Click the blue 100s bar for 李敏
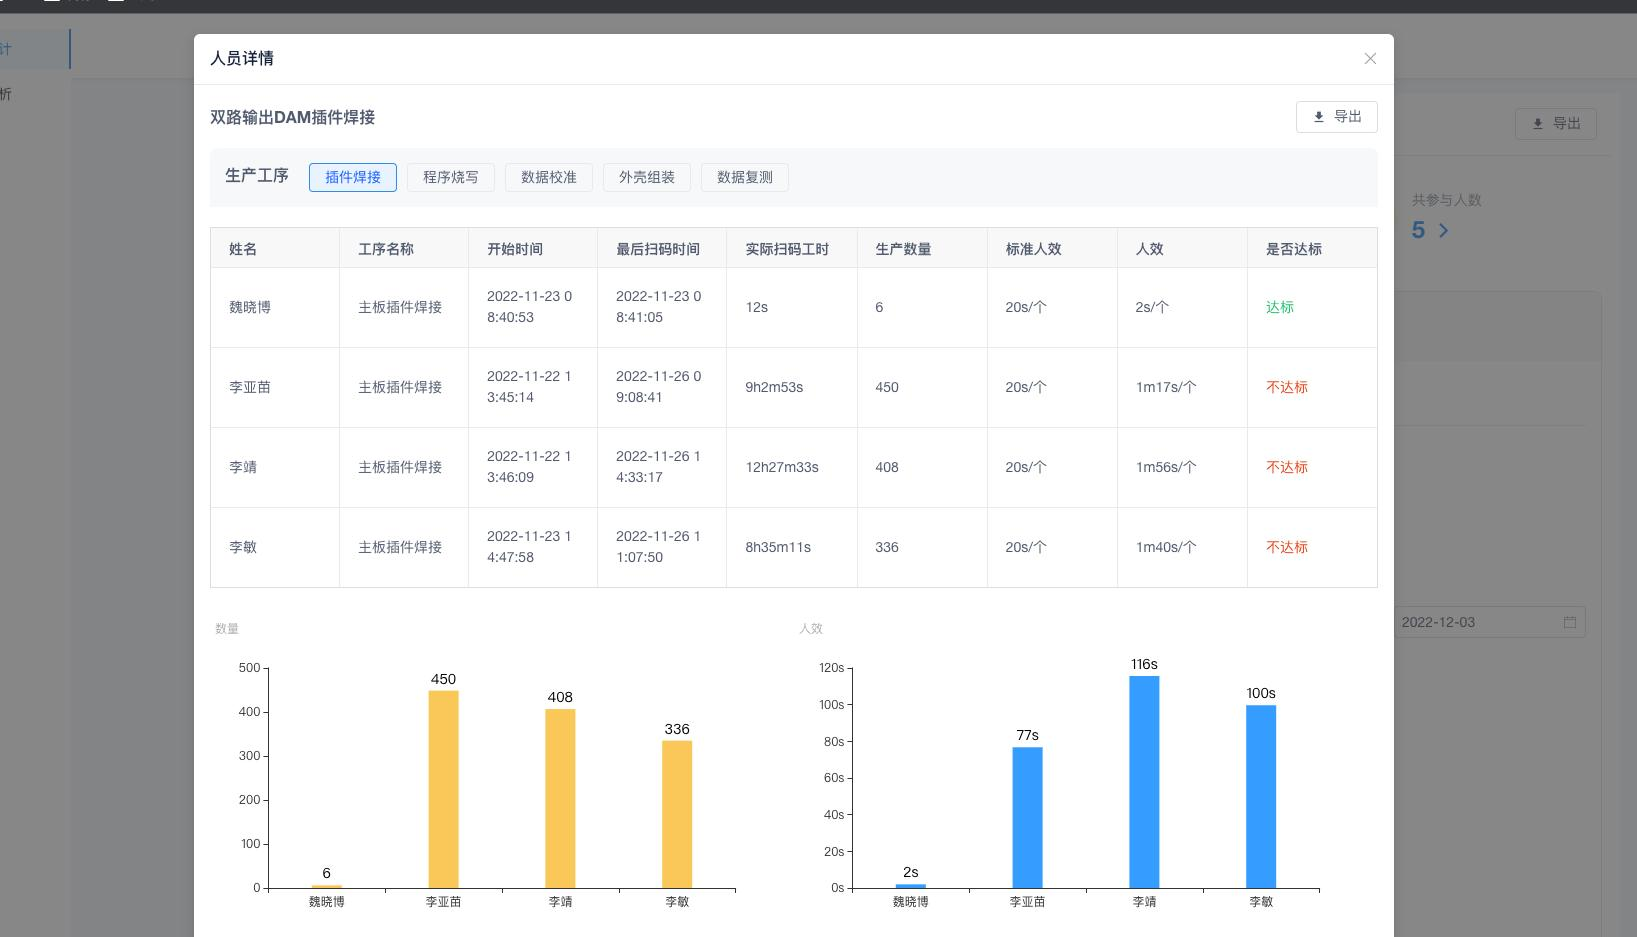The height and width of the screenshot is (937, 1637). (x=1261, y=796)
